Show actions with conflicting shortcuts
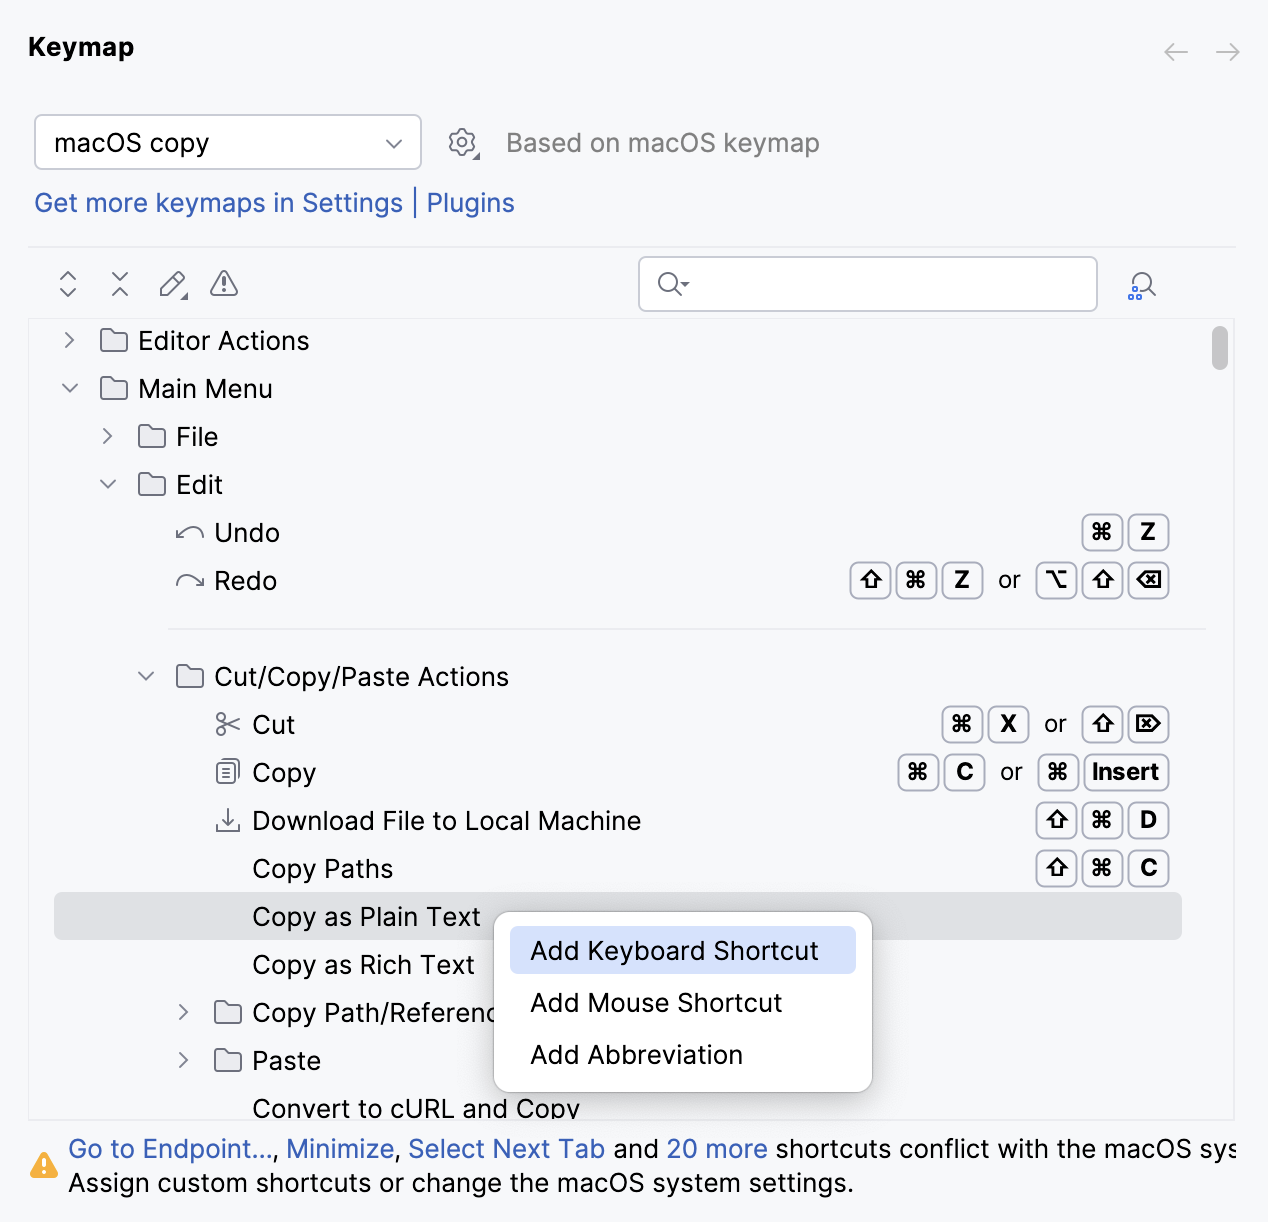This screenshot has height=1222, width=1268. (x=223, y=284)
